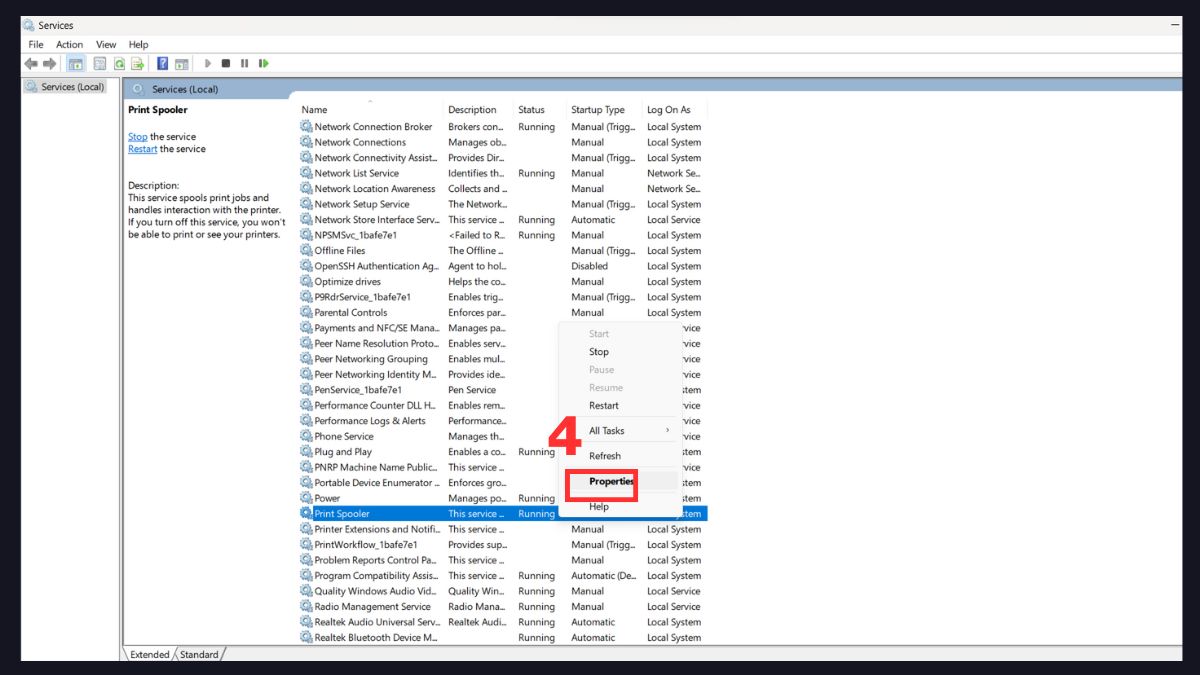Open the View menu in the menu bar
1200x675 pixels.
(x=106, y=44)
